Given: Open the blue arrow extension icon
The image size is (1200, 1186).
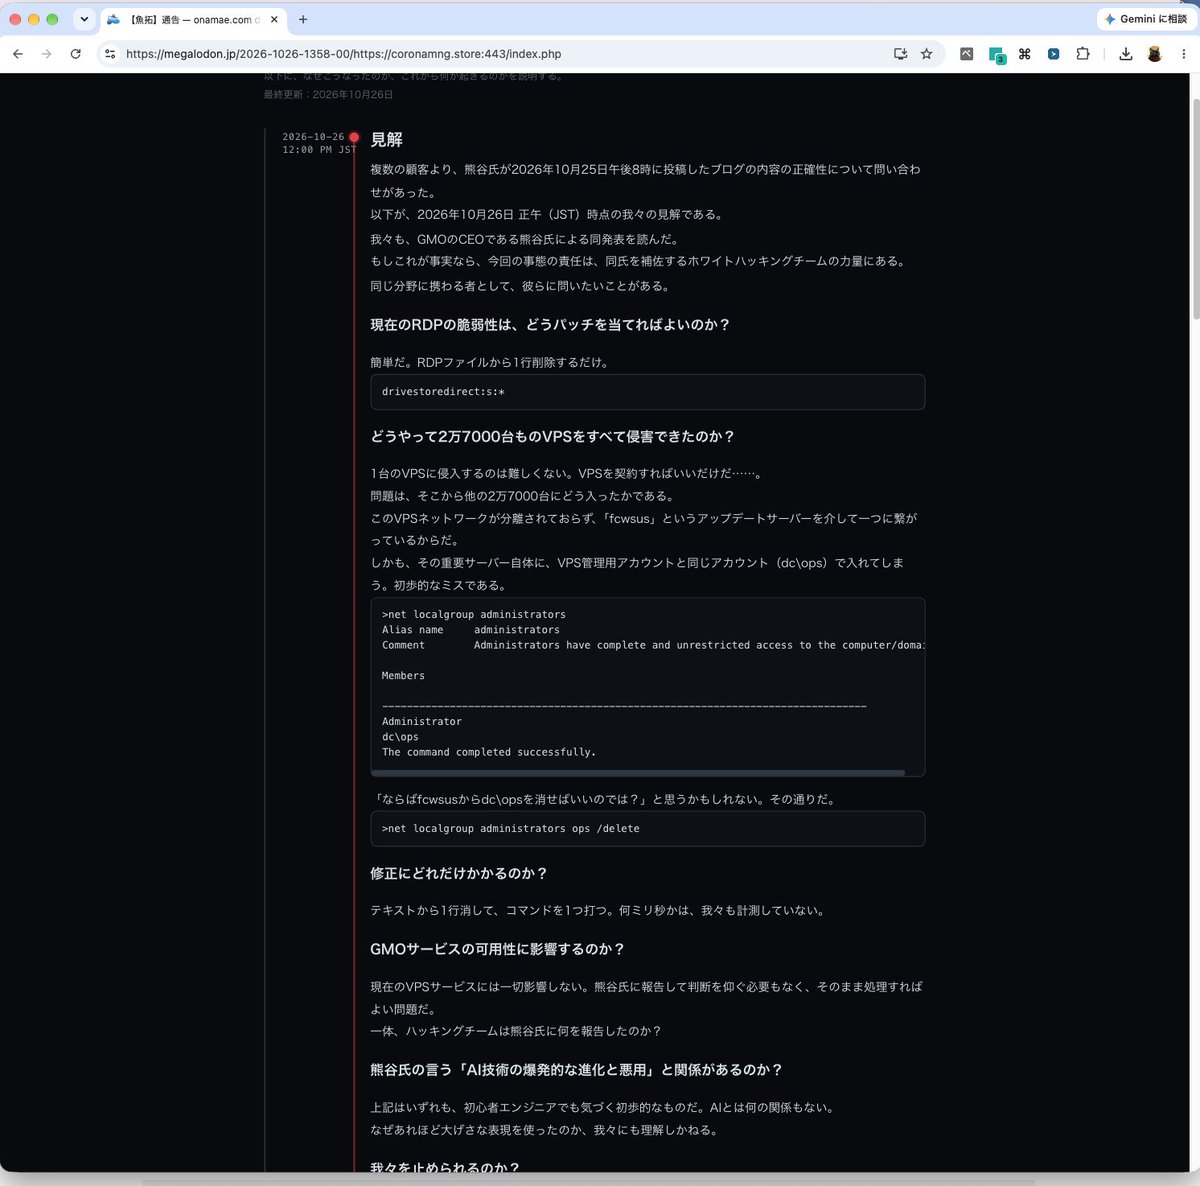Looking at the screenshot, I should click(x=1053, y=54).
